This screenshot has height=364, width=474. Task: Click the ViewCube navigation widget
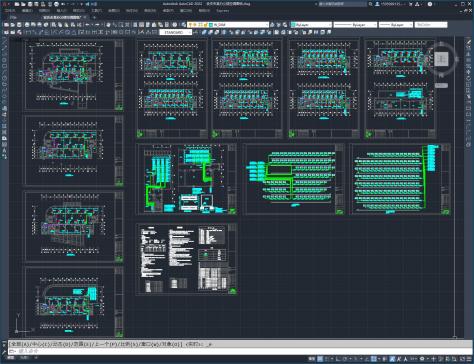tap(442, 59)
